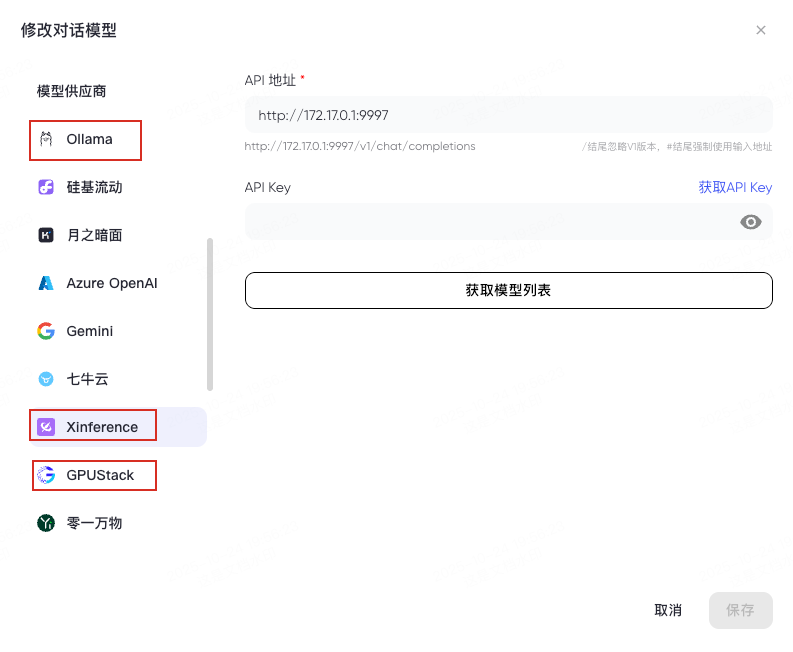Choose 硅基流动 as model provider

95,187
